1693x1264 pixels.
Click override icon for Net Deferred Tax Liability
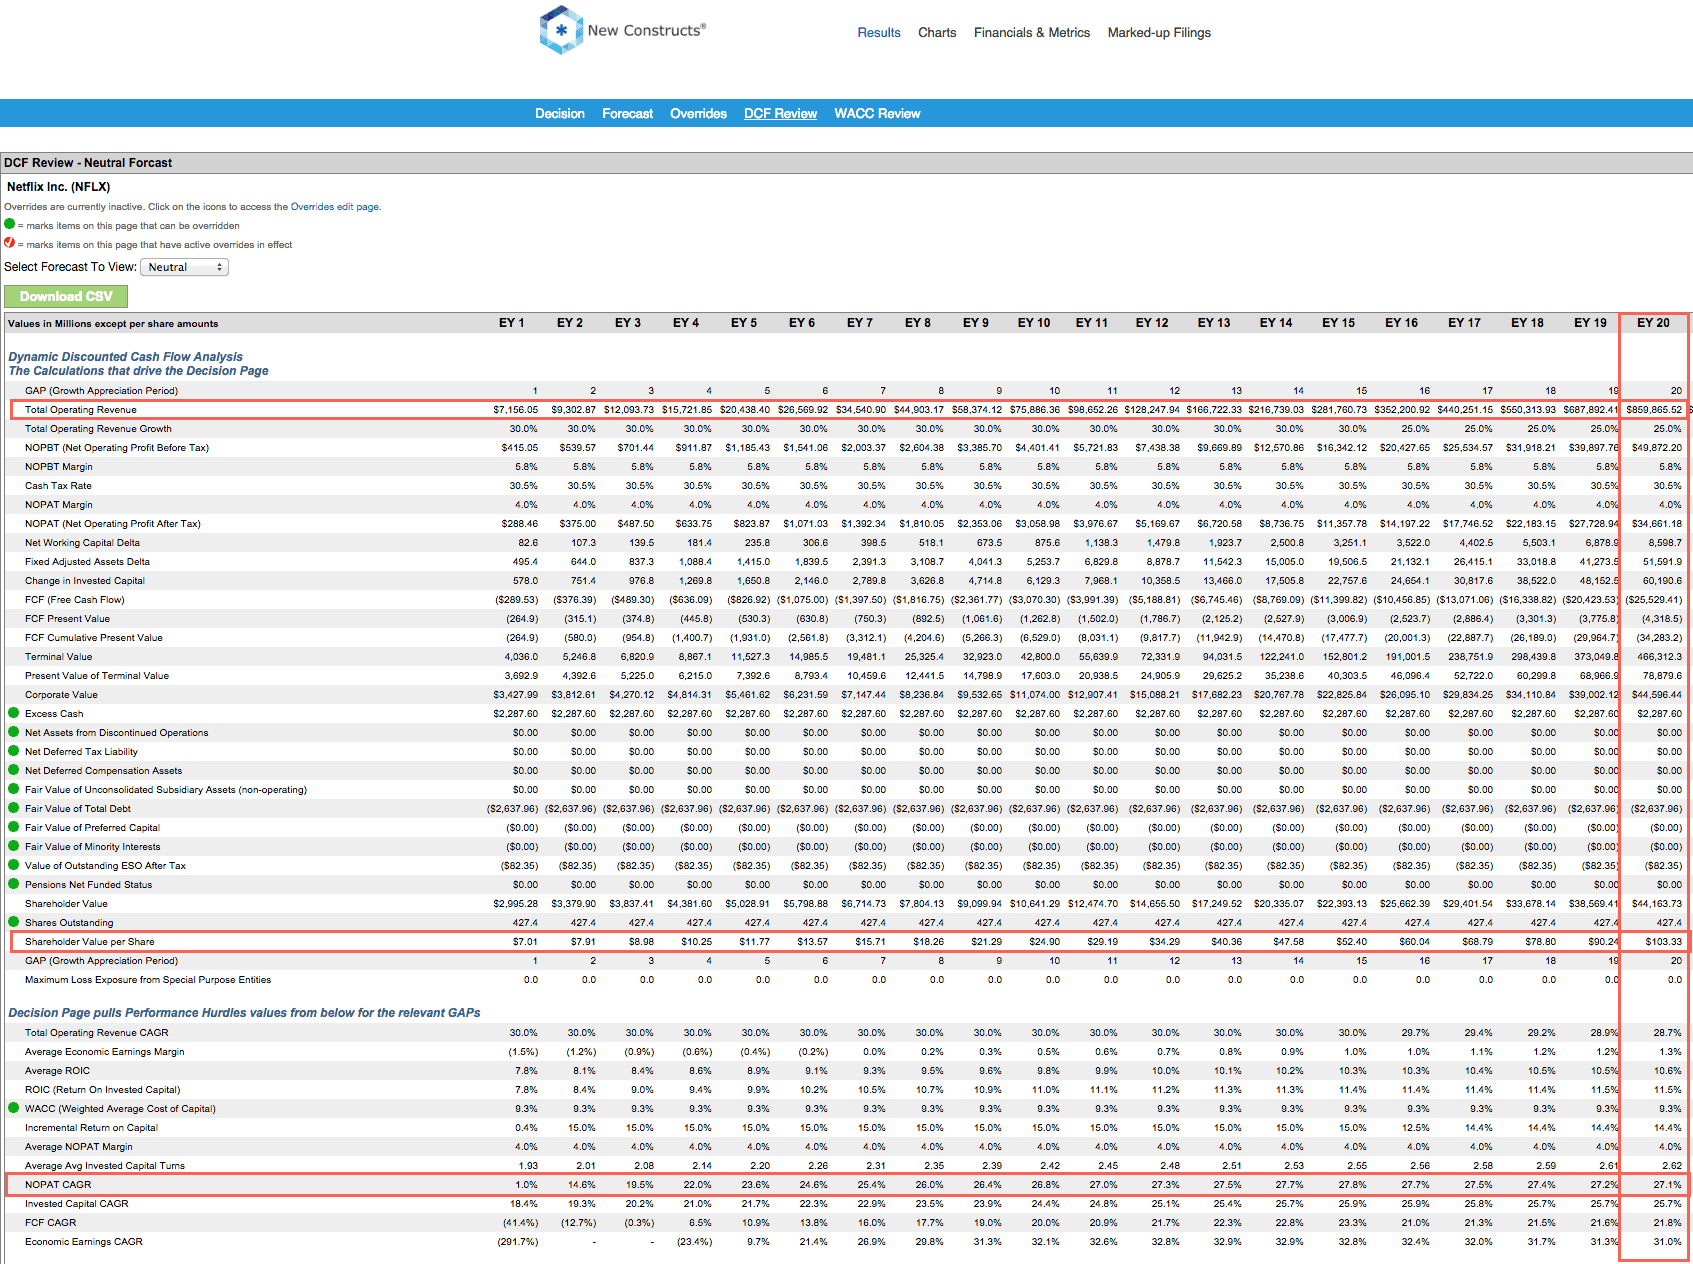coord(14,751)
